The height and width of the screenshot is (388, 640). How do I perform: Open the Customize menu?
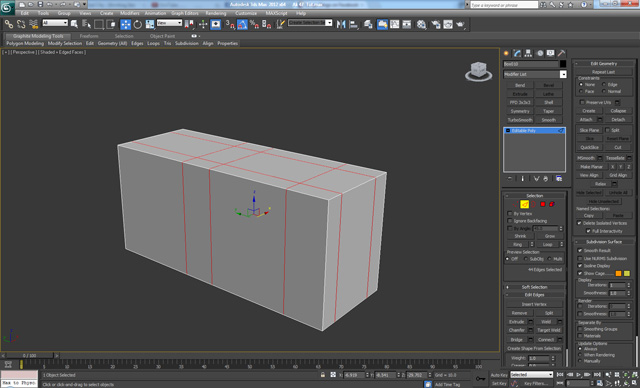pyautogui.click(x=246, y=13)
